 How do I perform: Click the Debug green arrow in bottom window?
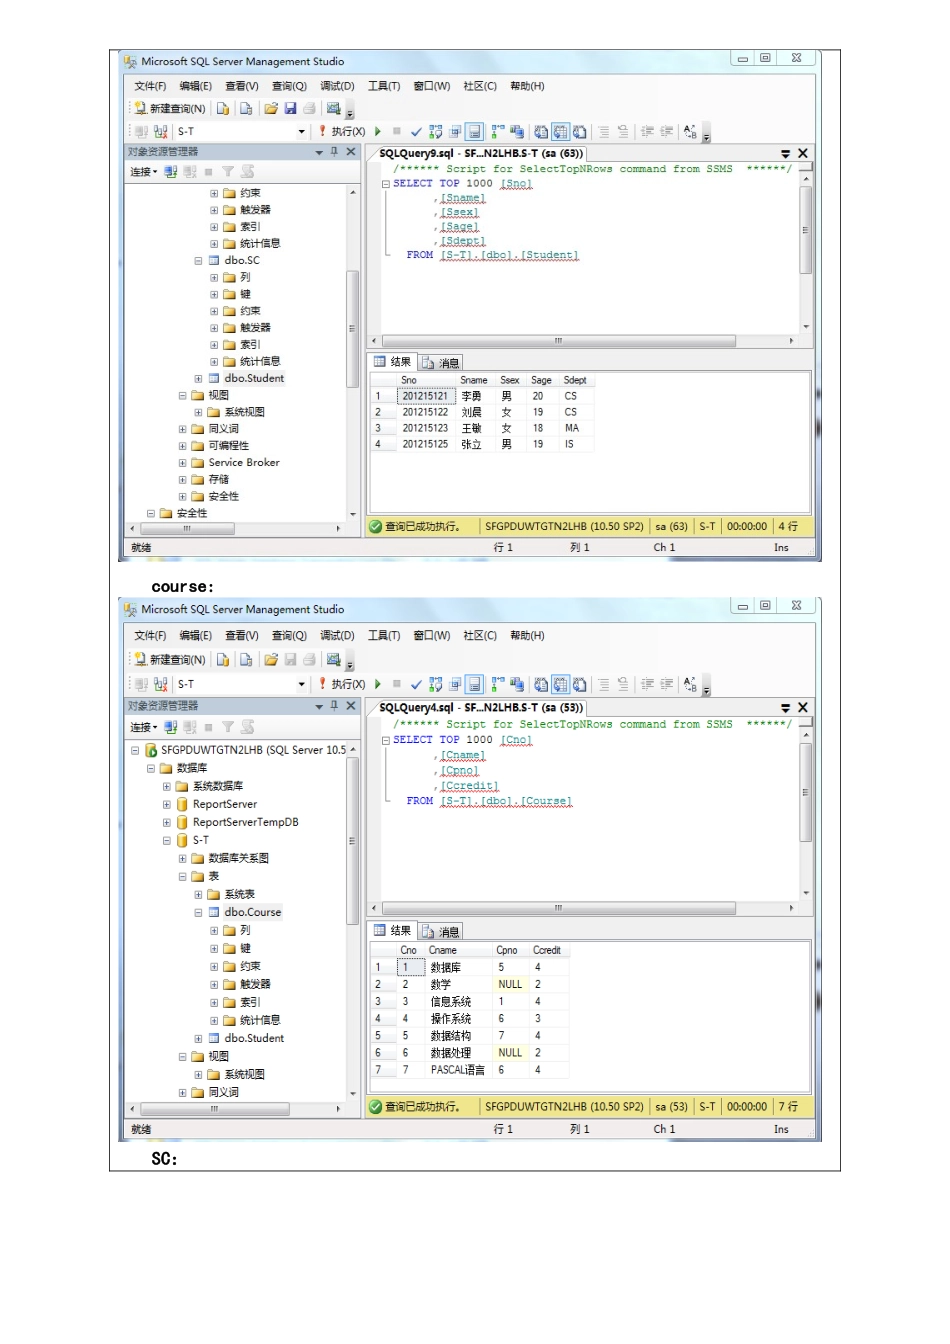[x=378, y=684]
